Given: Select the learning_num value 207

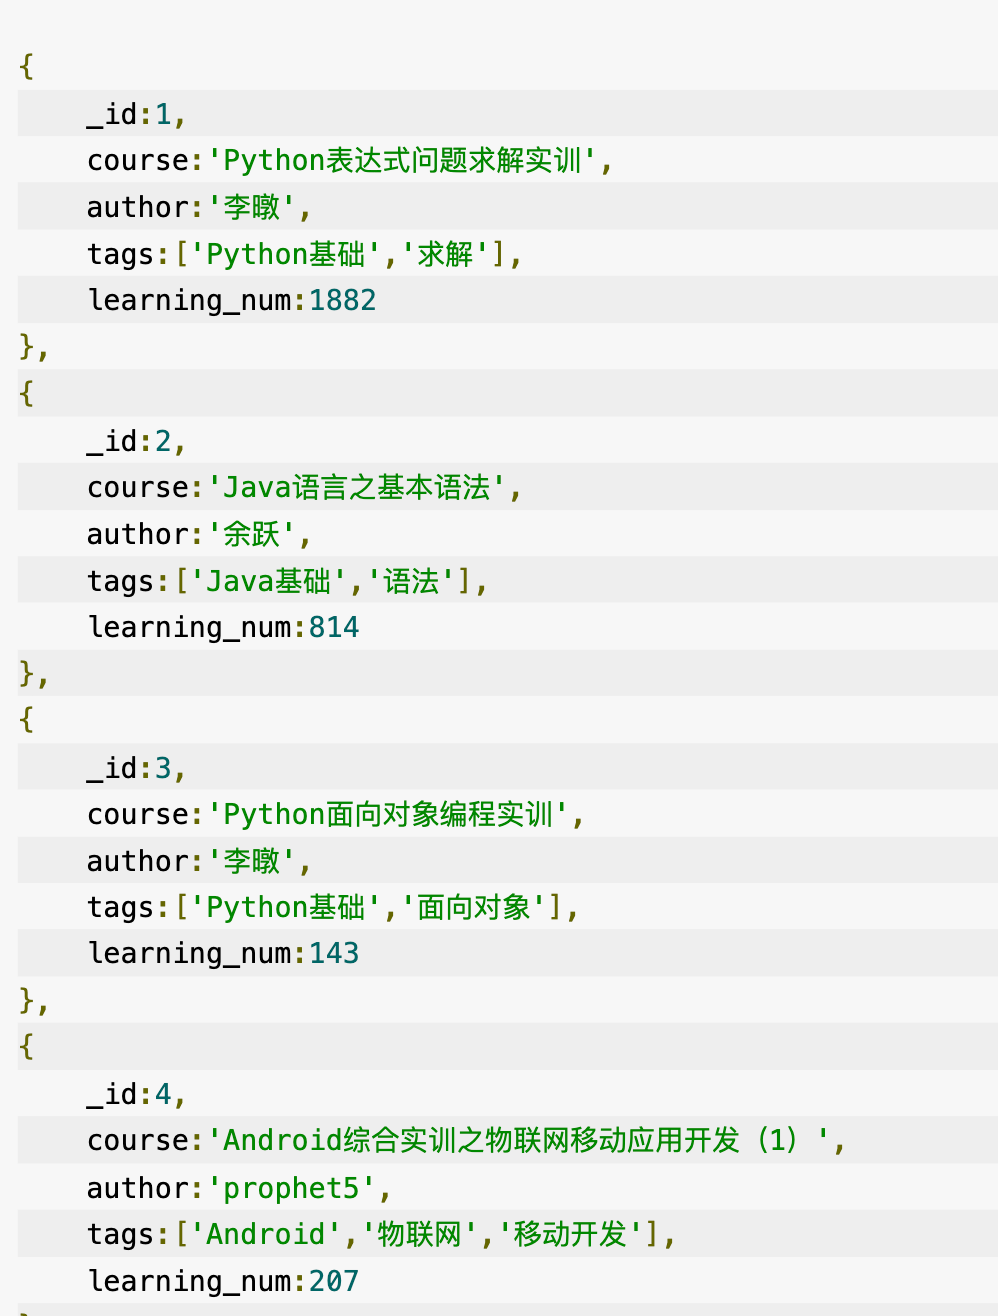Looking at the screenshot, I should pyautogui.click(x=334, y=1281).
